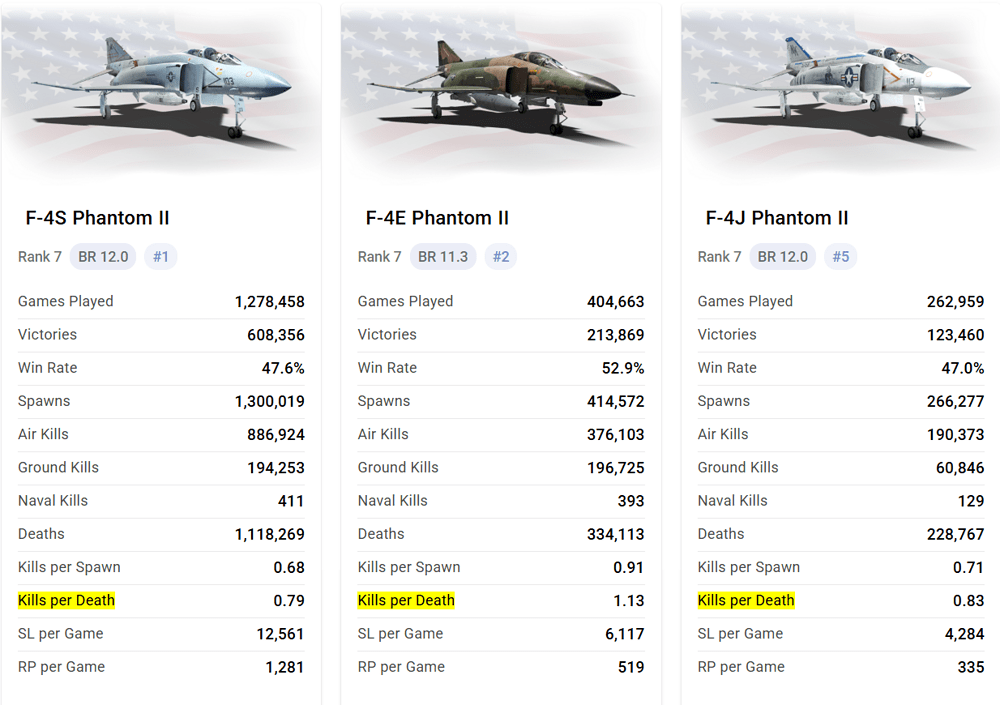This screenshot has height=705, width=1000.
Task: Open the F-4J Phantom II title link
Action: (777, 218)
